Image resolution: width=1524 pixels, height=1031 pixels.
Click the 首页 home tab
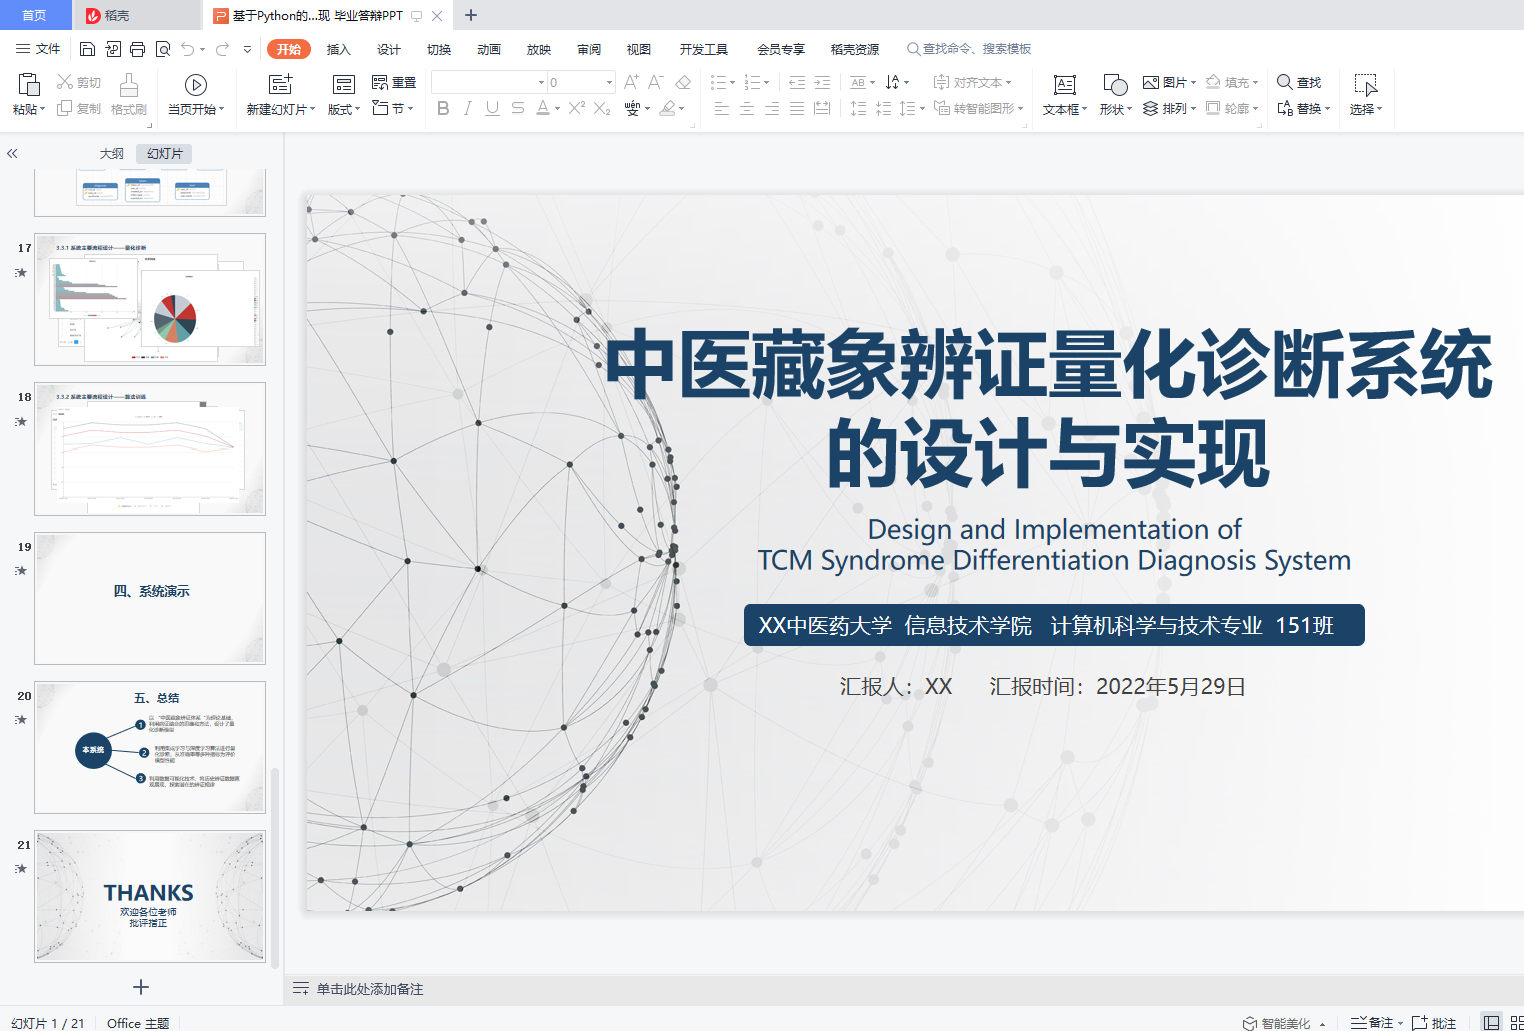[x=35, y=15]
